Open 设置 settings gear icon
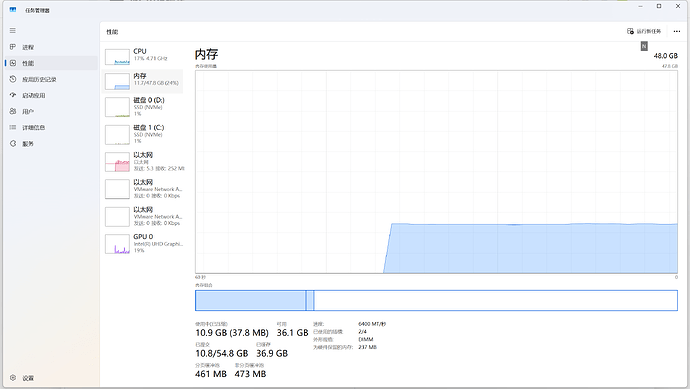Viewport: 690px width, 389px height. (13, 378)
